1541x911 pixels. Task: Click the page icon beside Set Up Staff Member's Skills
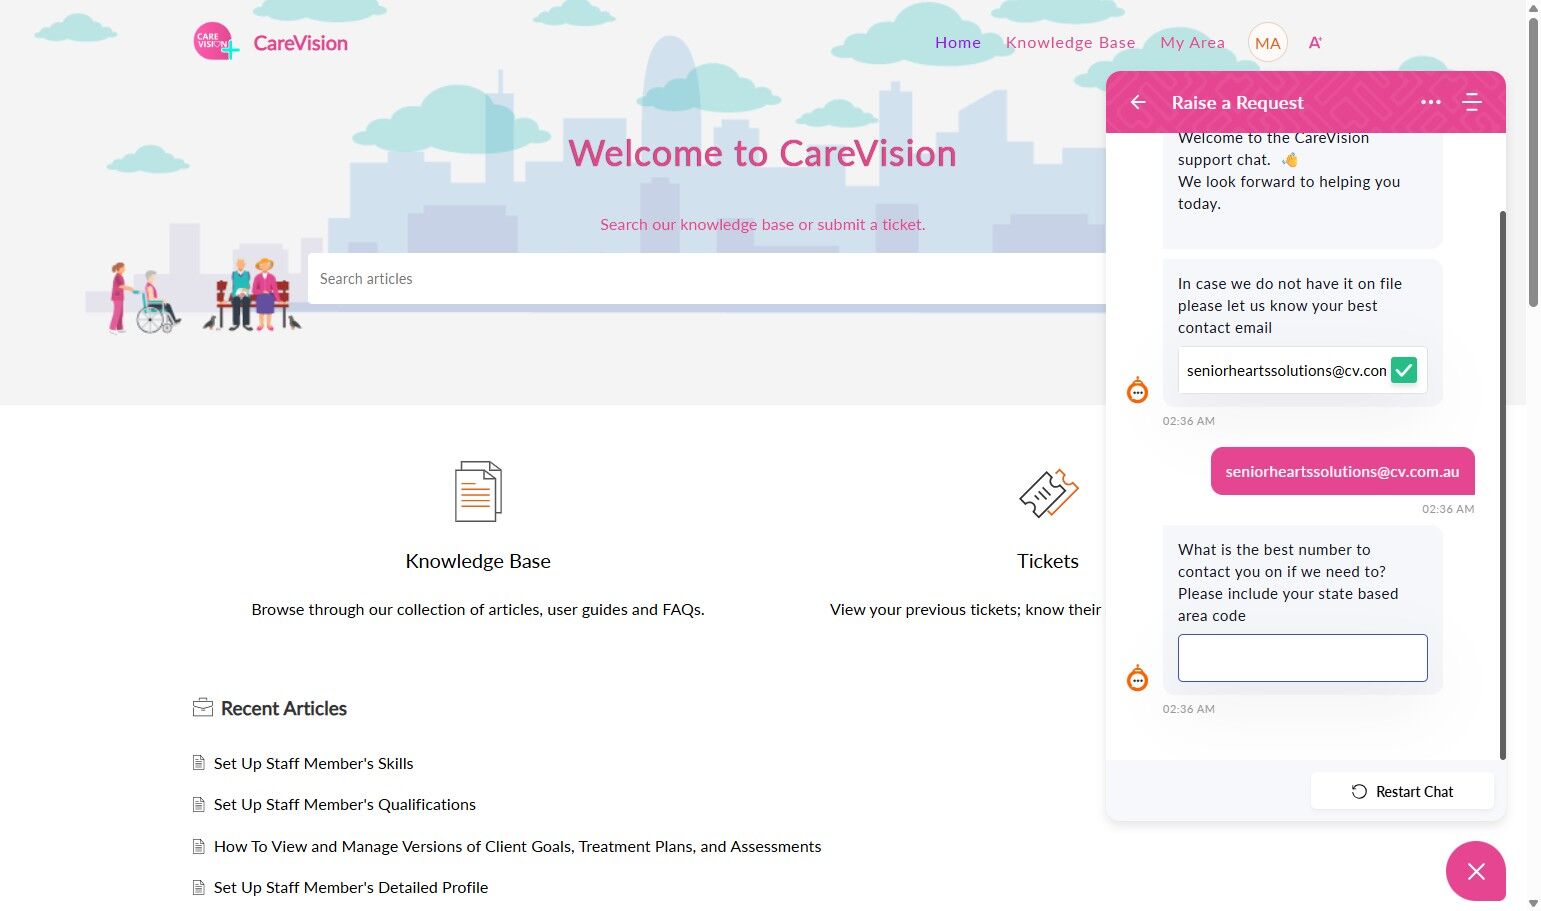pos(199,763)
